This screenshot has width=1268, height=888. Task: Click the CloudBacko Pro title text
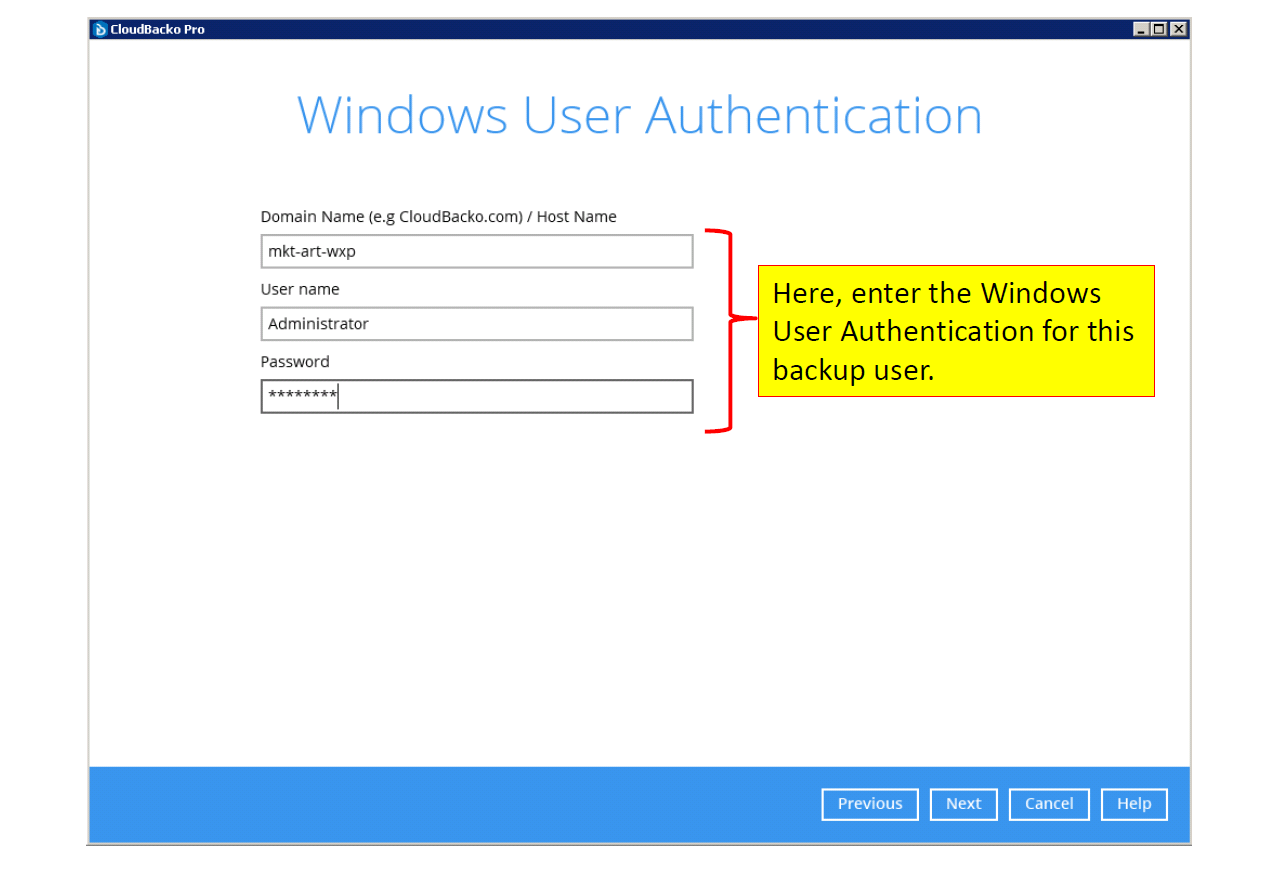(x=157, y=29)
